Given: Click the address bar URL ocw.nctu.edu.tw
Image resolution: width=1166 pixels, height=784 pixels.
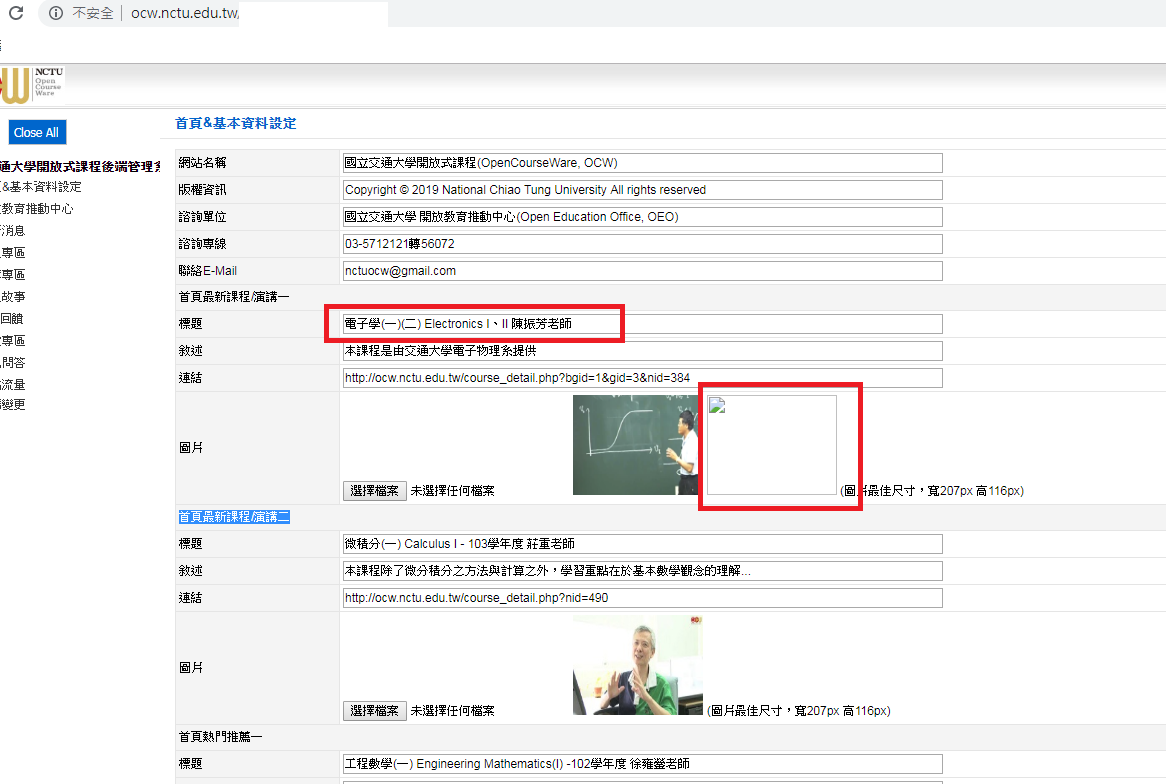Looking at the screenshot, I should coord(184,13).
